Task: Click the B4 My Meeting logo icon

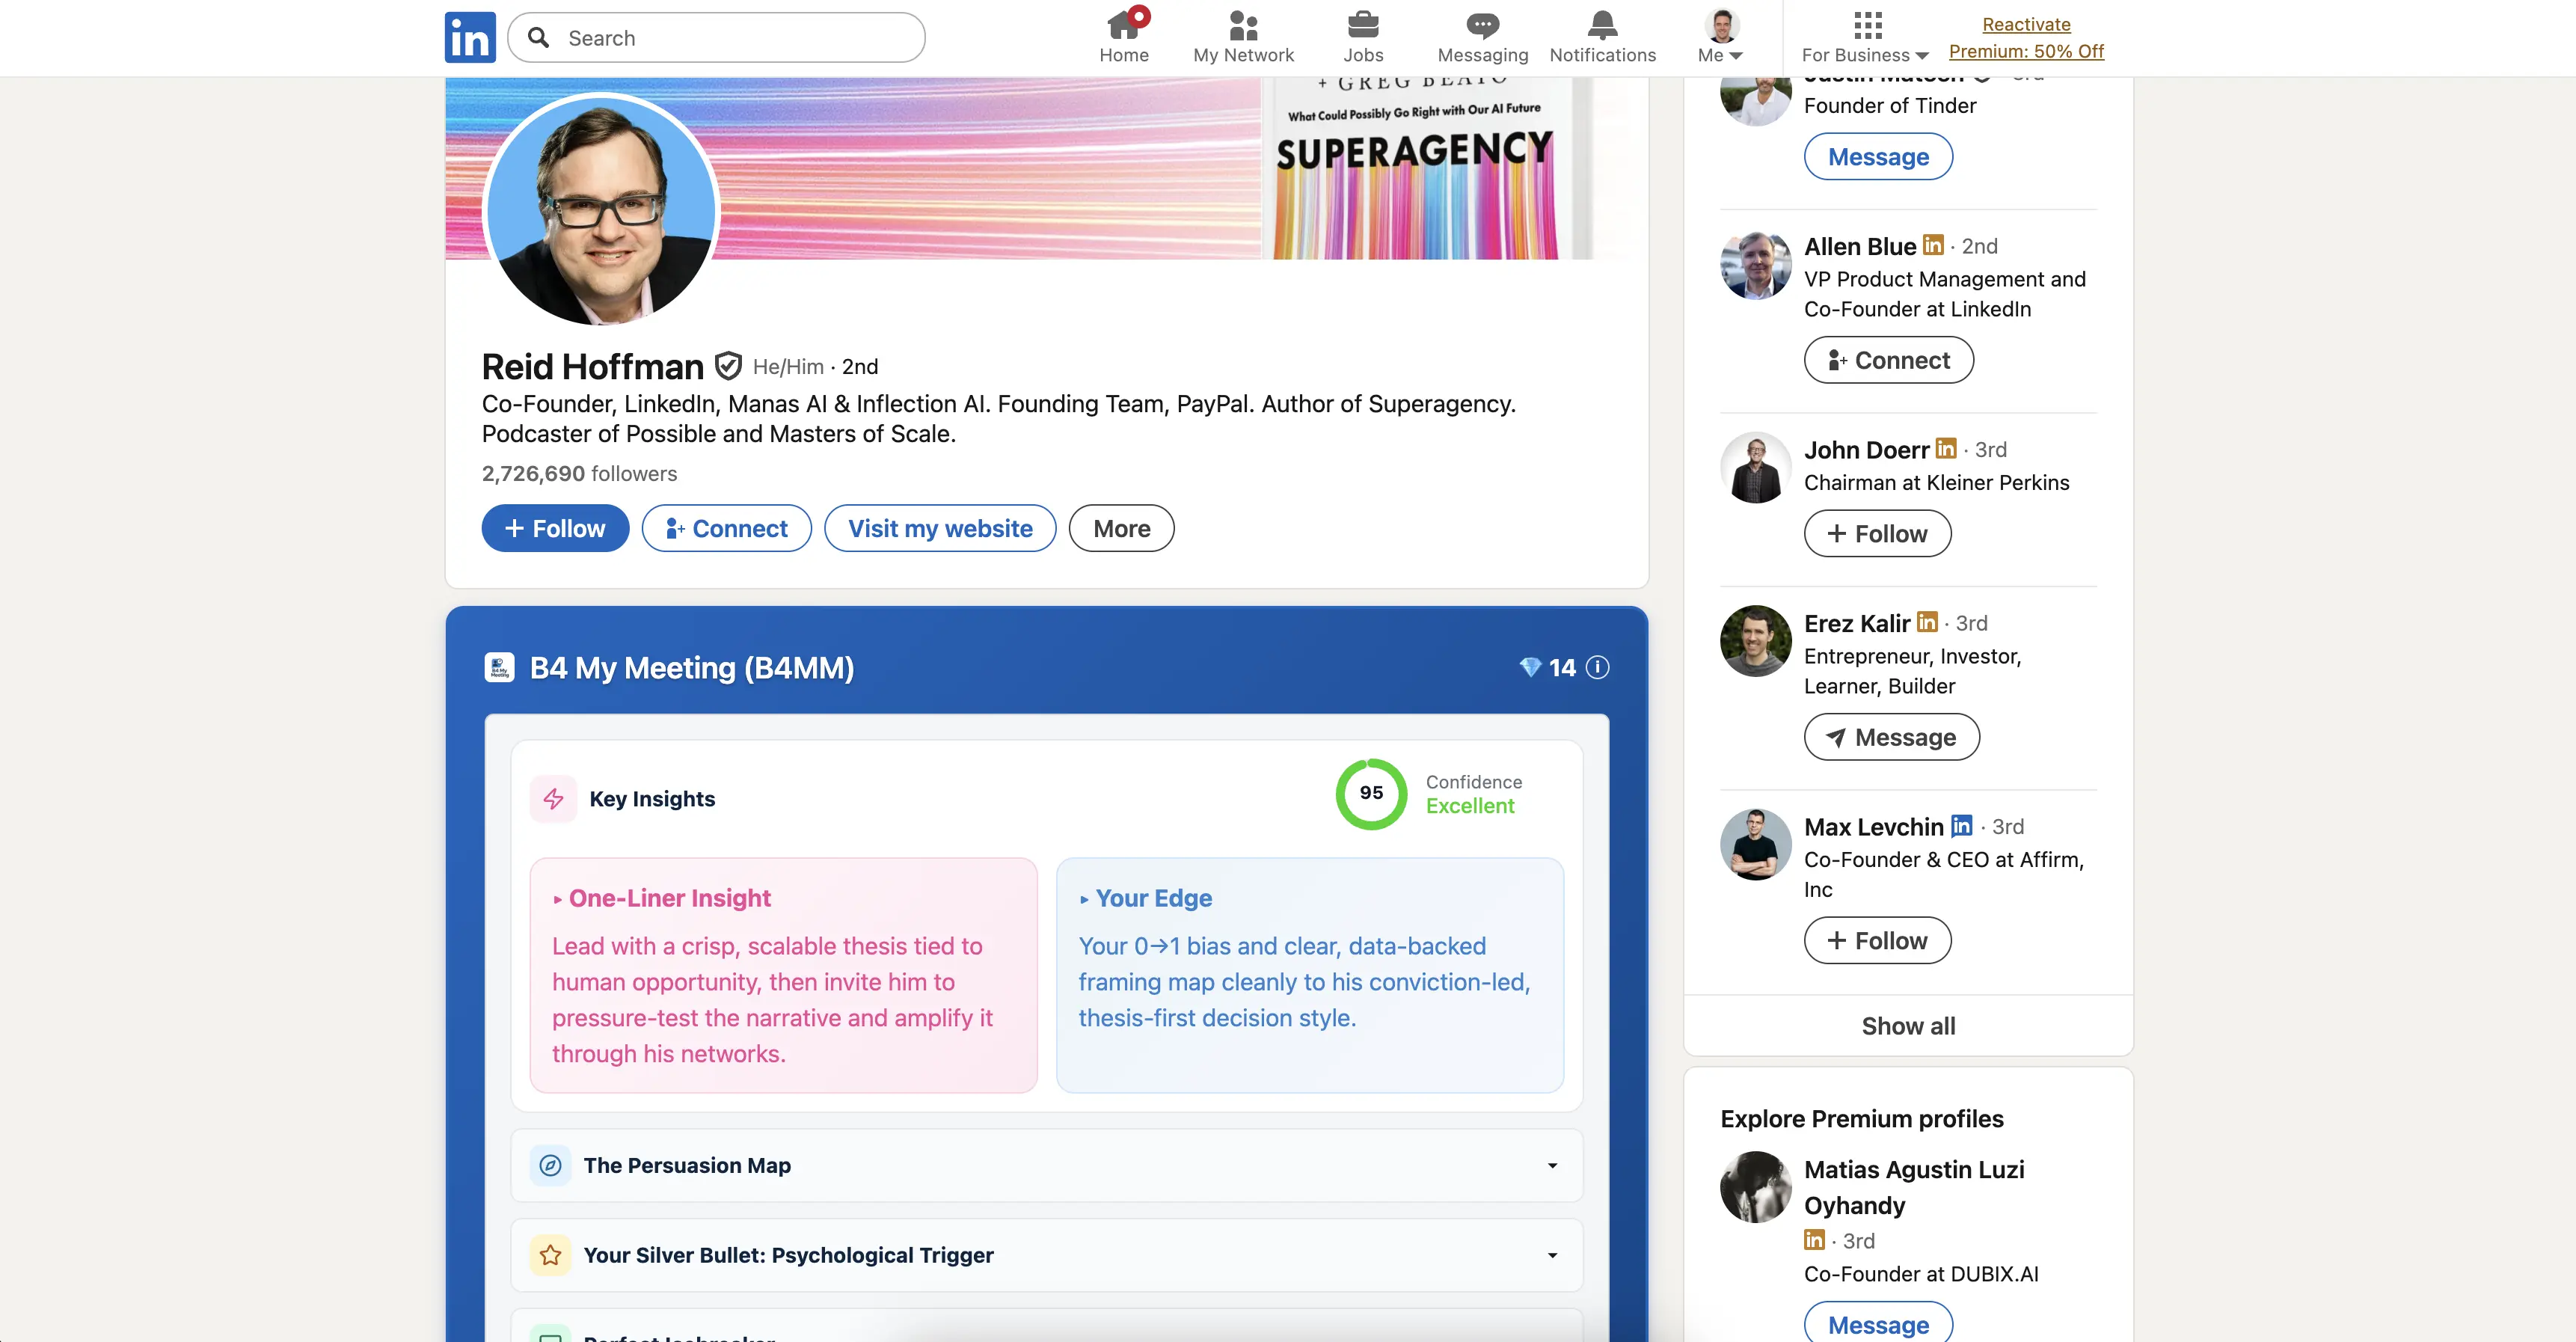Action: tap(499, 667)
